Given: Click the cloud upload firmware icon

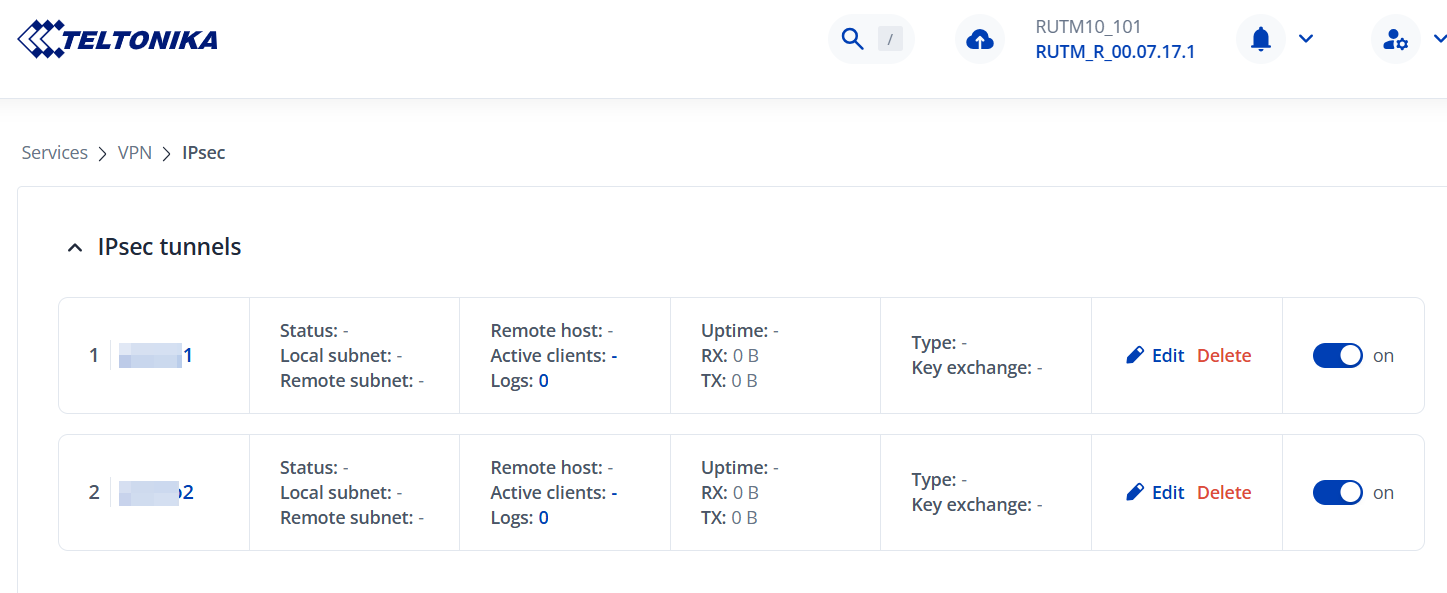Looking at the screenshot, I should 980,39.
